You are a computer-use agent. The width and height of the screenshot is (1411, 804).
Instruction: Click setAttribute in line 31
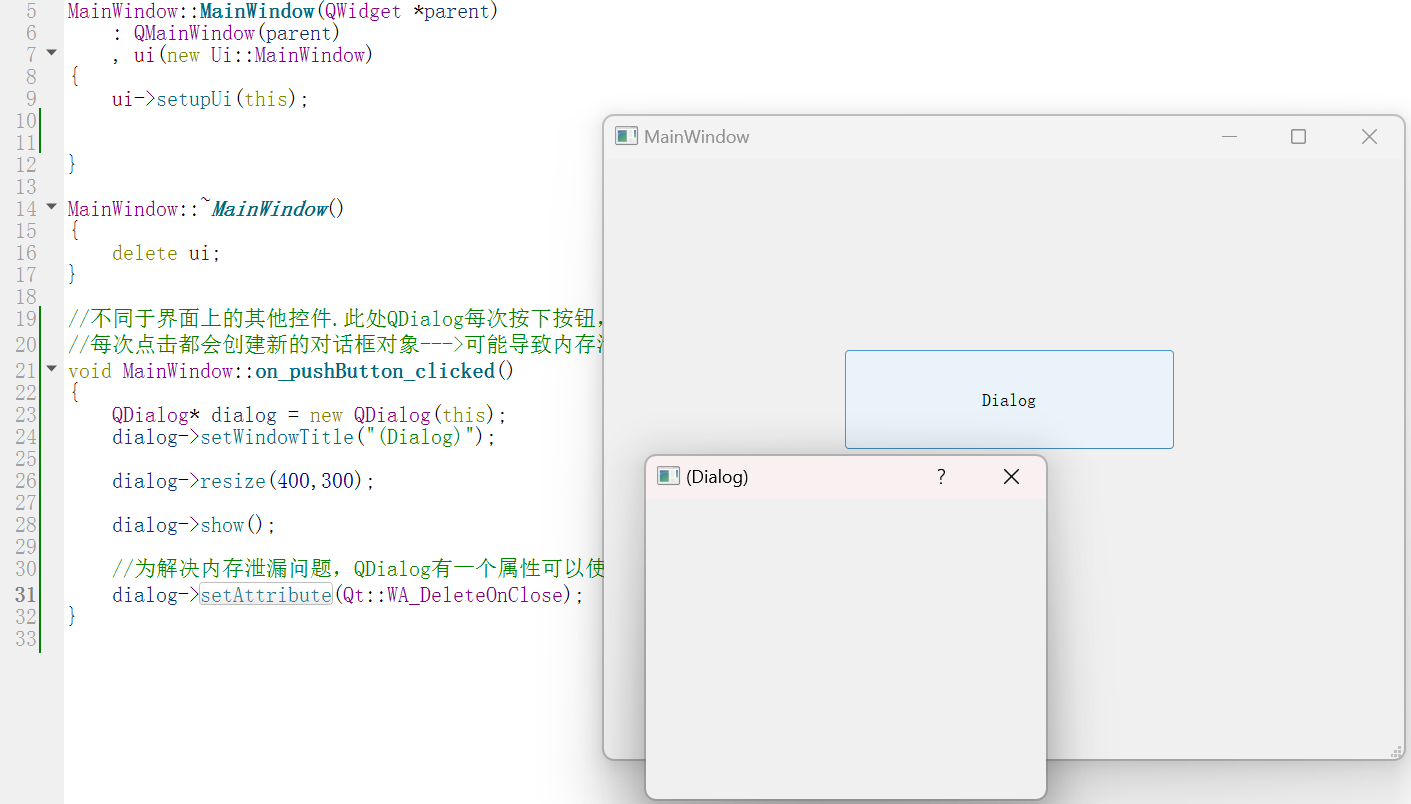(266, 595)
